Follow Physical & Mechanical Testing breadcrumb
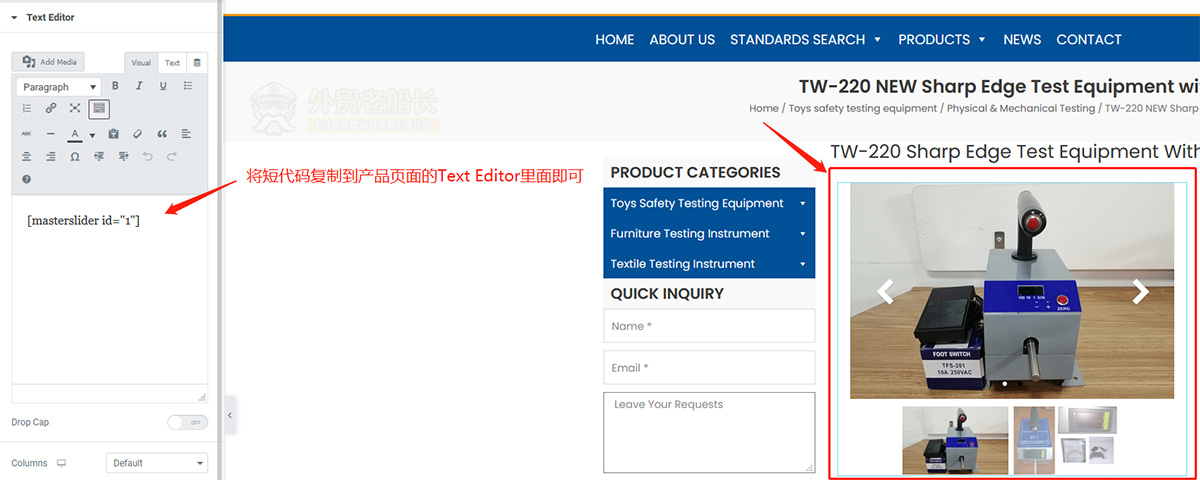Image resolution: width=1200 pixels, height=480 pixels. [1021, 108]
